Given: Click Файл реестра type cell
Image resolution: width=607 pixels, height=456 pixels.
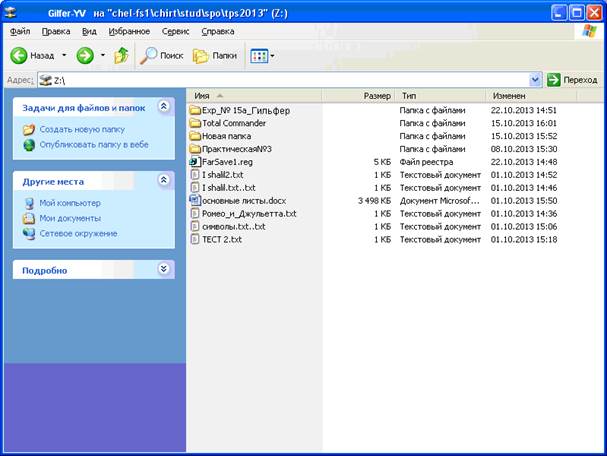Looking at the screenshot, I should coord(426,162).
